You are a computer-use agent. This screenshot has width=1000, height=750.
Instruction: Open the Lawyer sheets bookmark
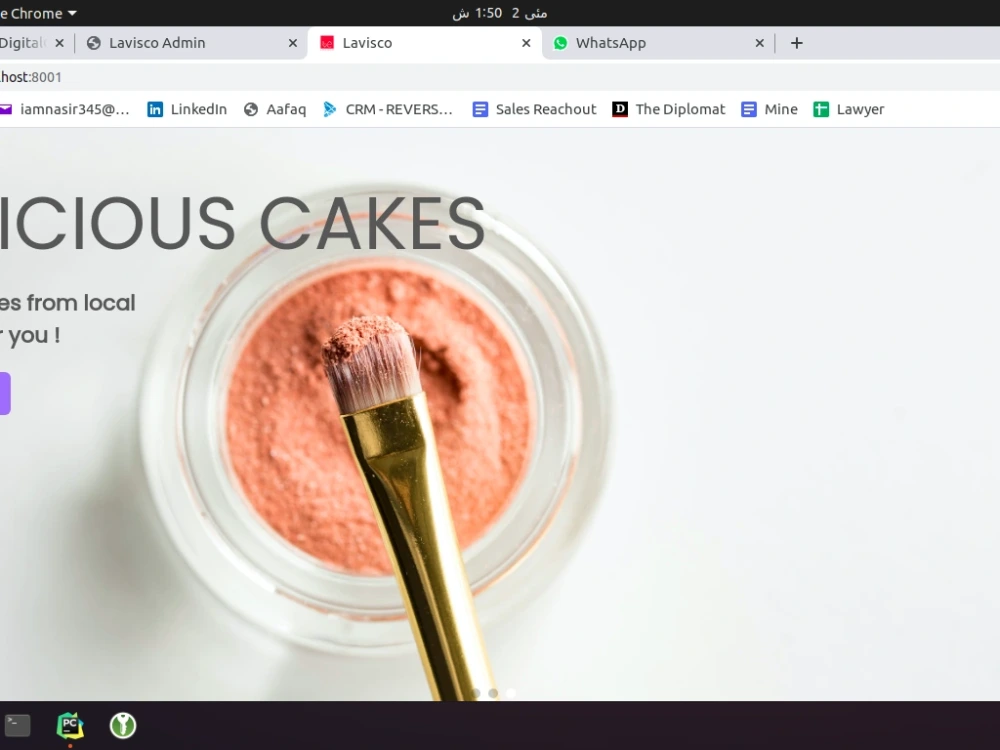849,109
